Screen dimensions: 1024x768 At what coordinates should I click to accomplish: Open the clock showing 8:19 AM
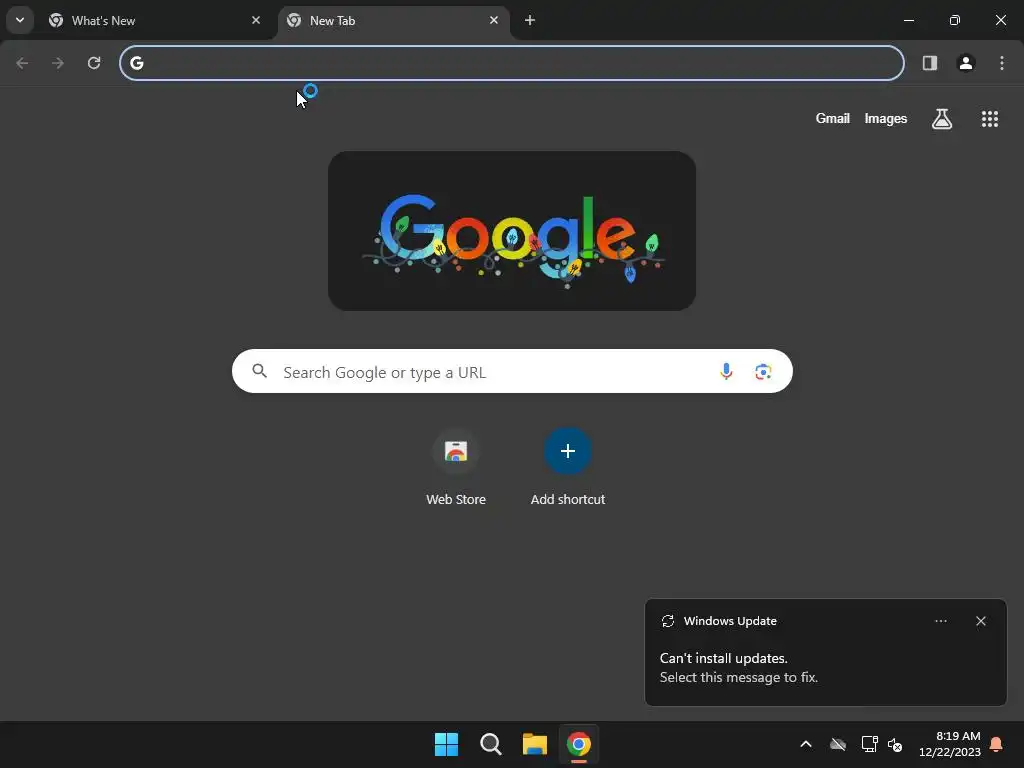(950, 744)
